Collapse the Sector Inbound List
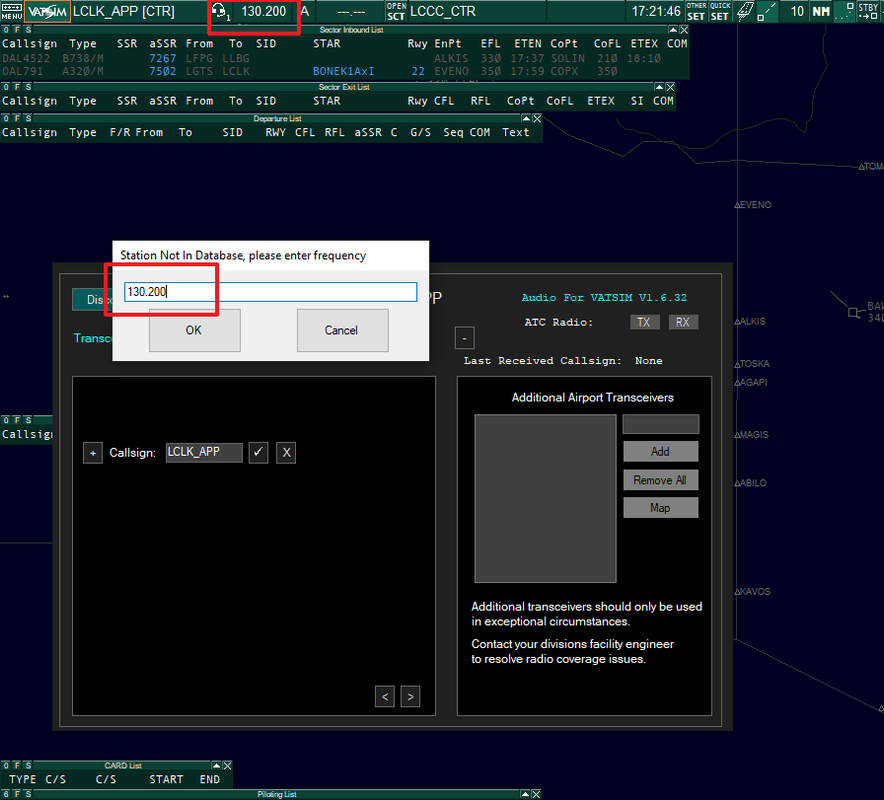This screenshot has width=884, height=800. (673, 29)
